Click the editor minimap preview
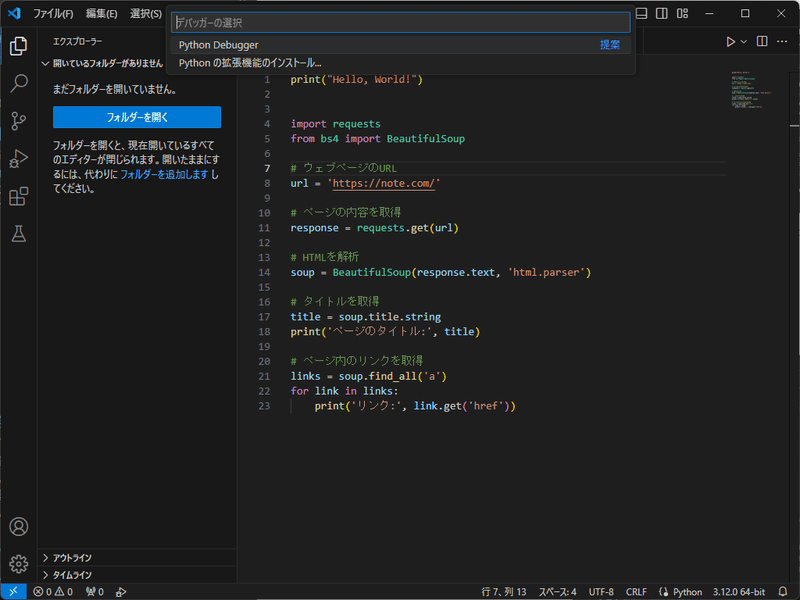The width and height of the screenshot is (800, 600). pyautogui.click(x=751, y=90)
